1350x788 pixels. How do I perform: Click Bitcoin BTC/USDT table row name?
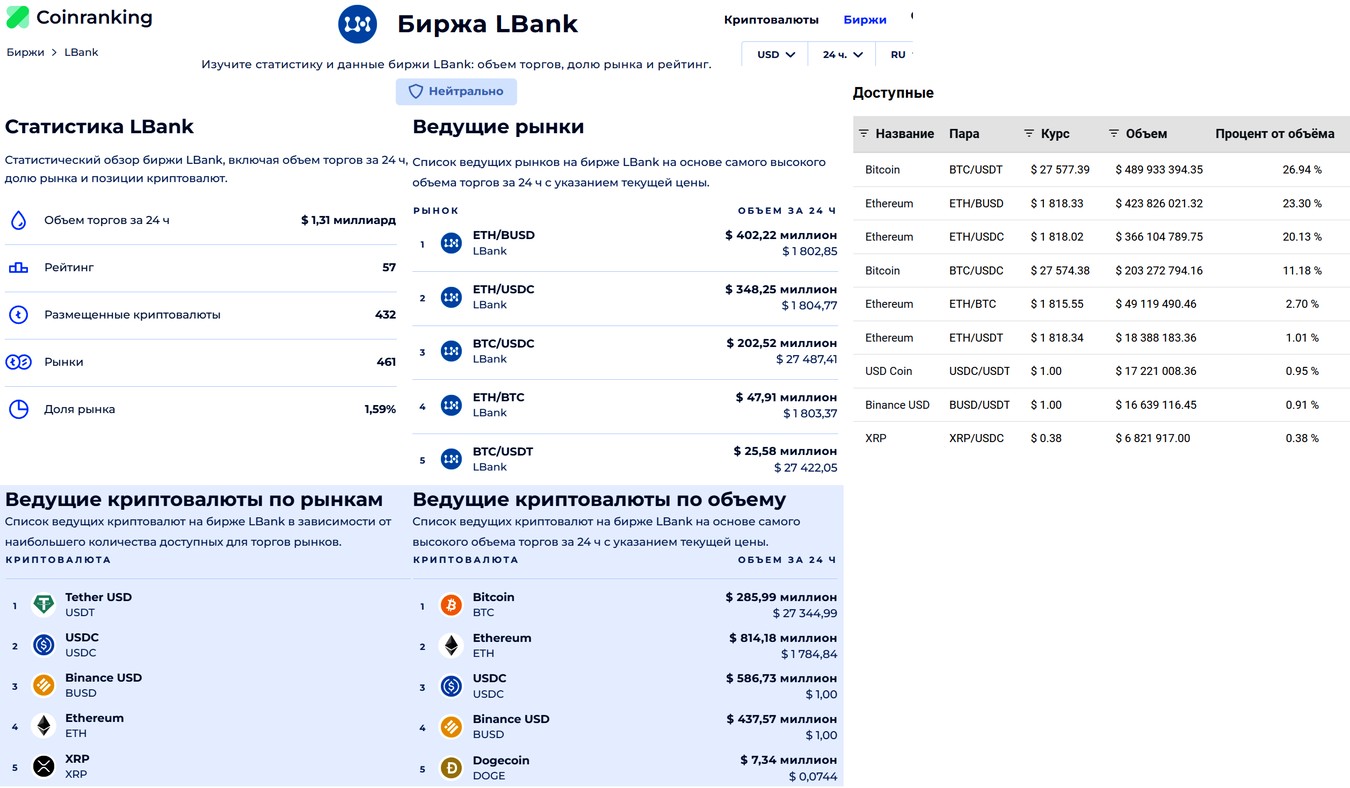click(882, 170)
